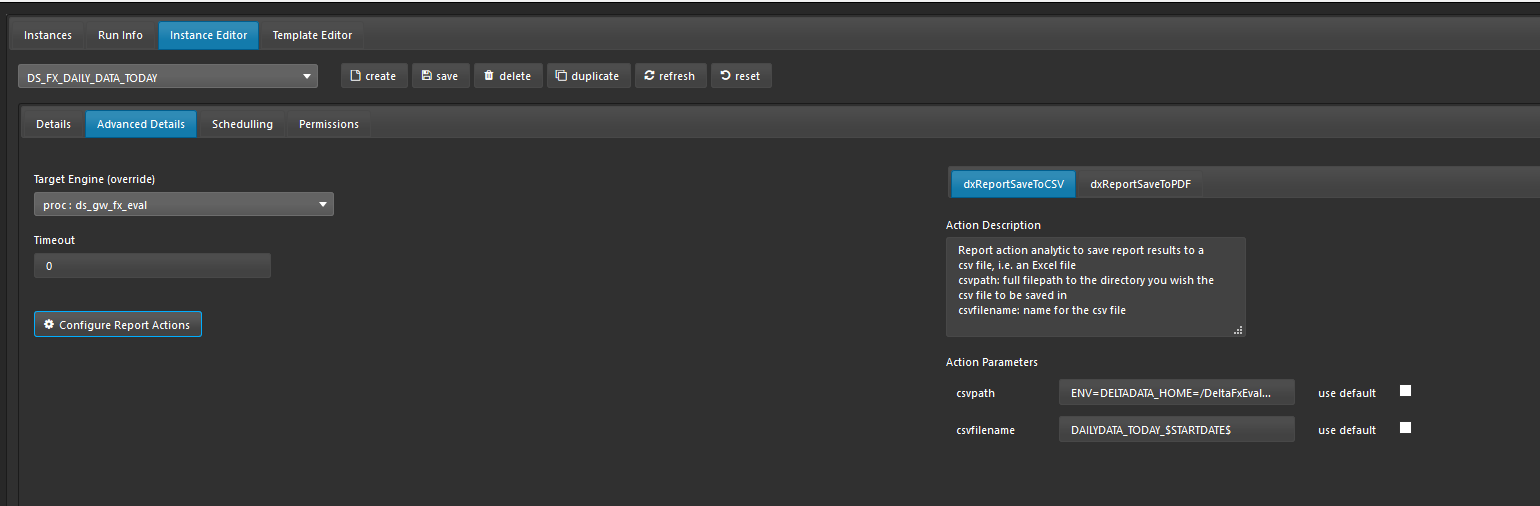Image resolution: width=1540 pixels, height=506 pixels.
Task: Click the Action Parameters heading
Action: pyautogui.click(x=992, y=362)
